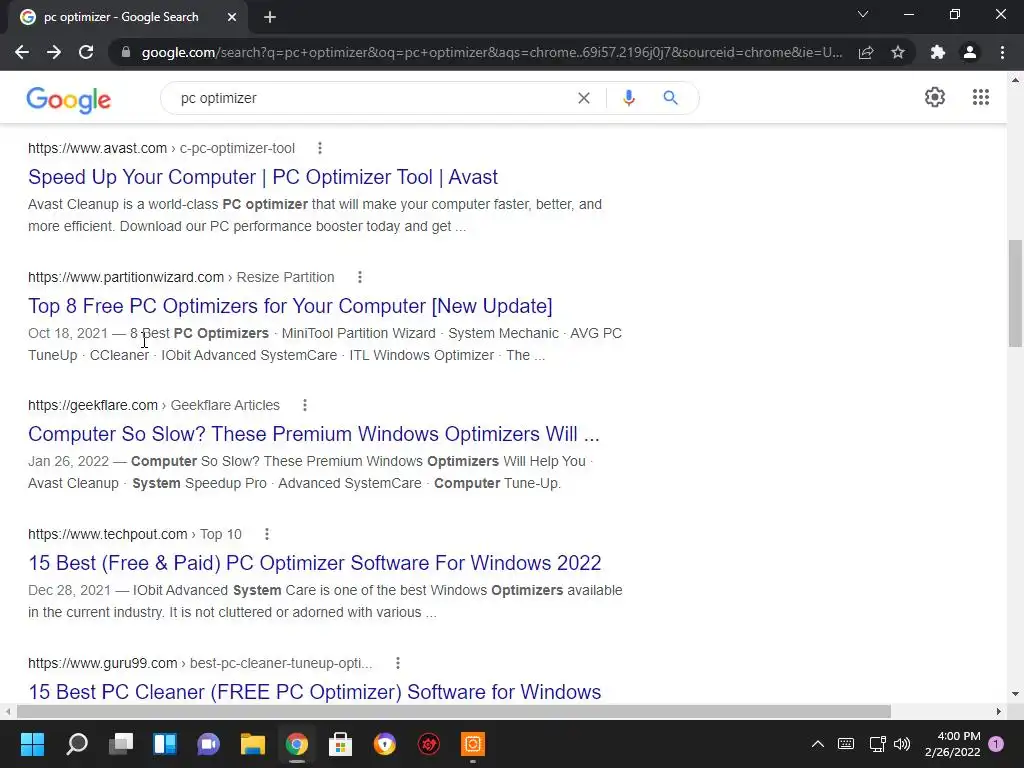Switch to Chrome on the taskbar
This screenshot has width=1024, height=768.
point(296,744)
